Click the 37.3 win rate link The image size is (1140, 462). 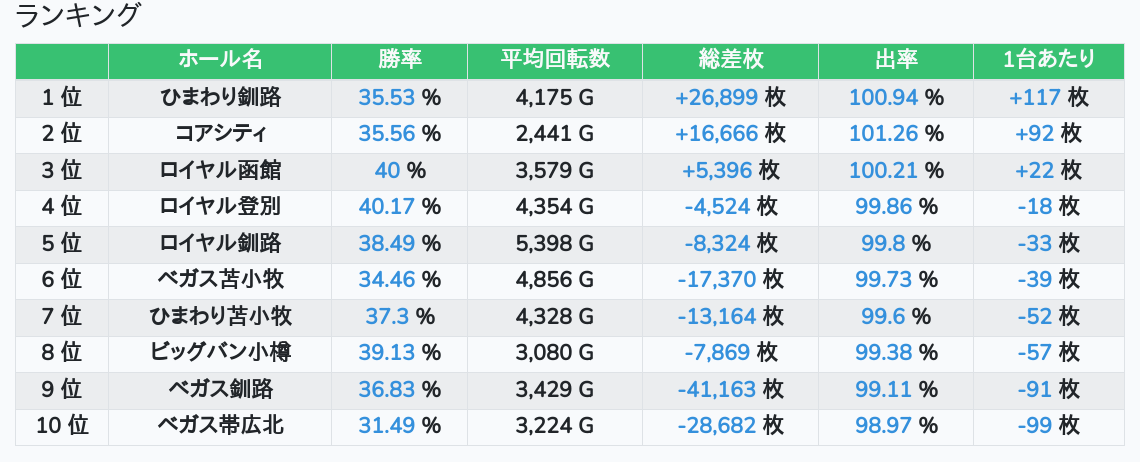pyautogui.click(x=387, y=317)
